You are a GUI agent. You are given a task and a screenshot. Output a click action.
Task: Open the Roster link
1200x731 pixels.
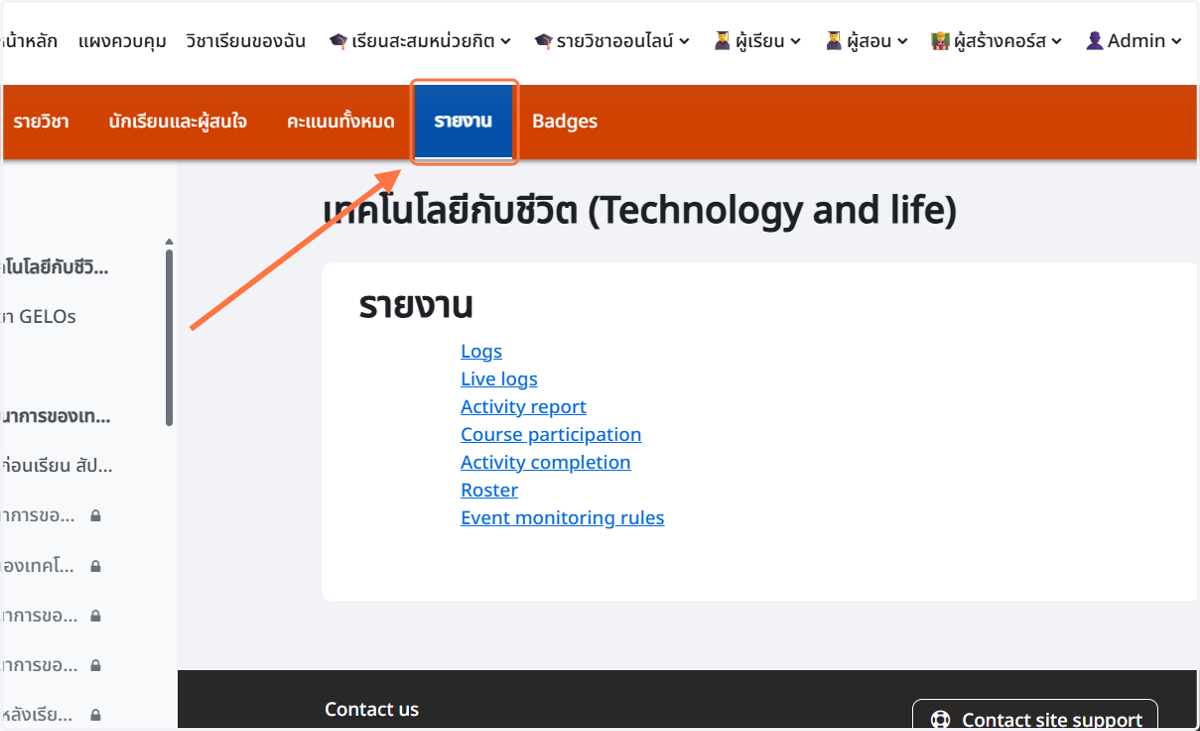pyautogui.click(x=489, y=490)
